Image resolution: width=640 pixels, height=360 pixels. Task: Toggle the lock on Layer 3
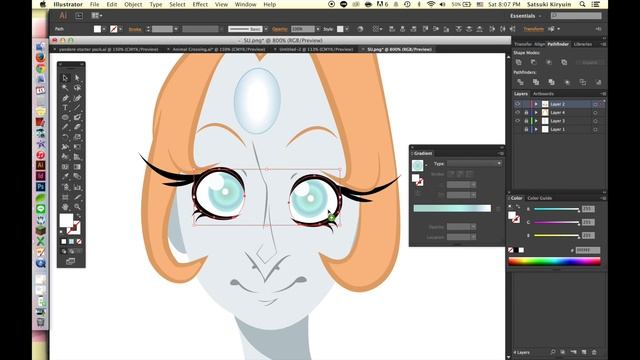[526, 121]
